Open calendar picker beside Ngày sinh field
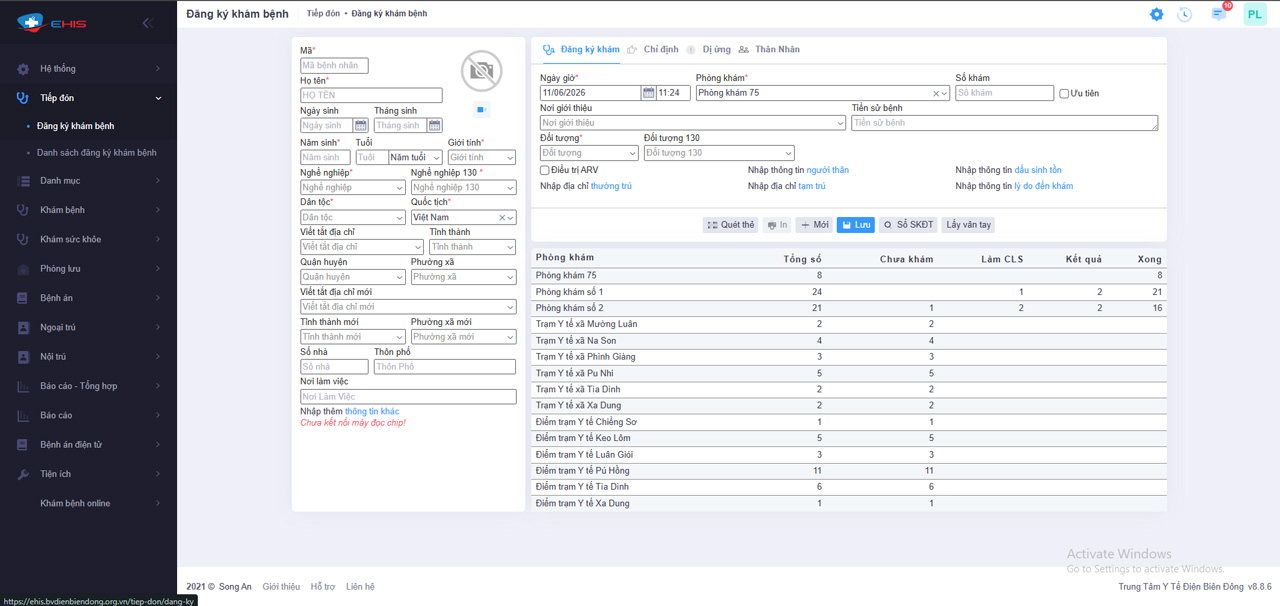This screenshot has height=606, width=1280. point(361,126)
